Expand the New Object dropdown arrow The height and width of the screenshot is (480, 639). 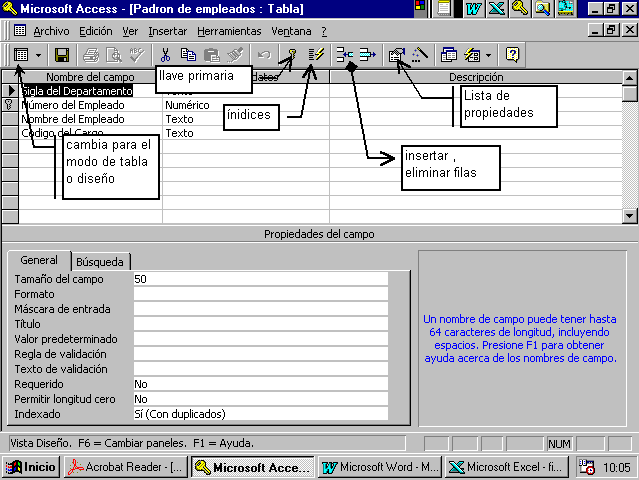488,55
